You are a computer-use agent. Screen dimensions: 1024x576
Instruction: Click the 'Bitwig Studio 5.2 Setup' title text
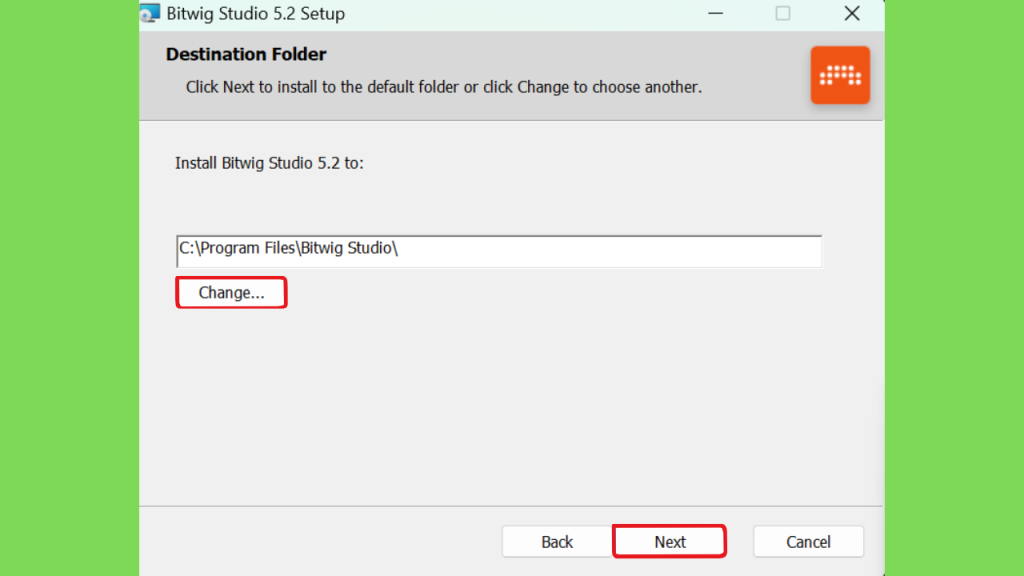click(255, 13)
